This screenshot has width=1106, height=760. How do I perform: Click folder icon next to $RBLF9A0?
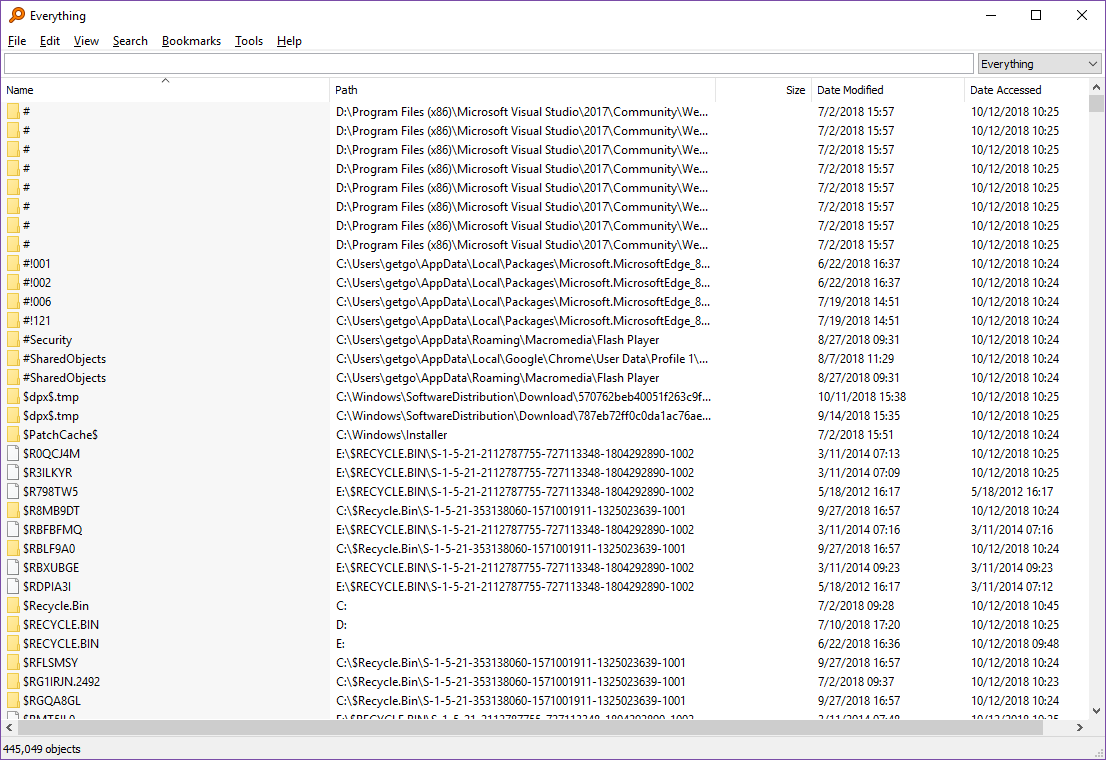pyautogui.click(x=13, y=548)
